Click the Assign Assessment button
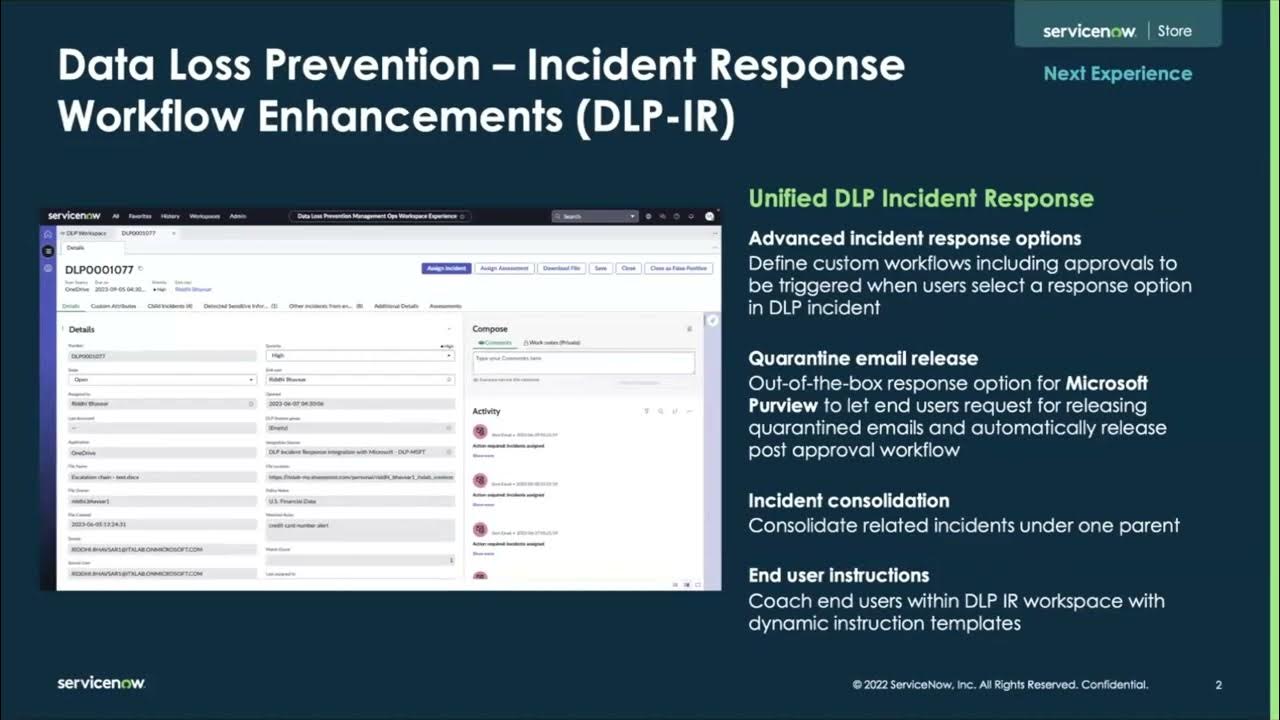This screenshot has height=720, width=1280. 504,268
